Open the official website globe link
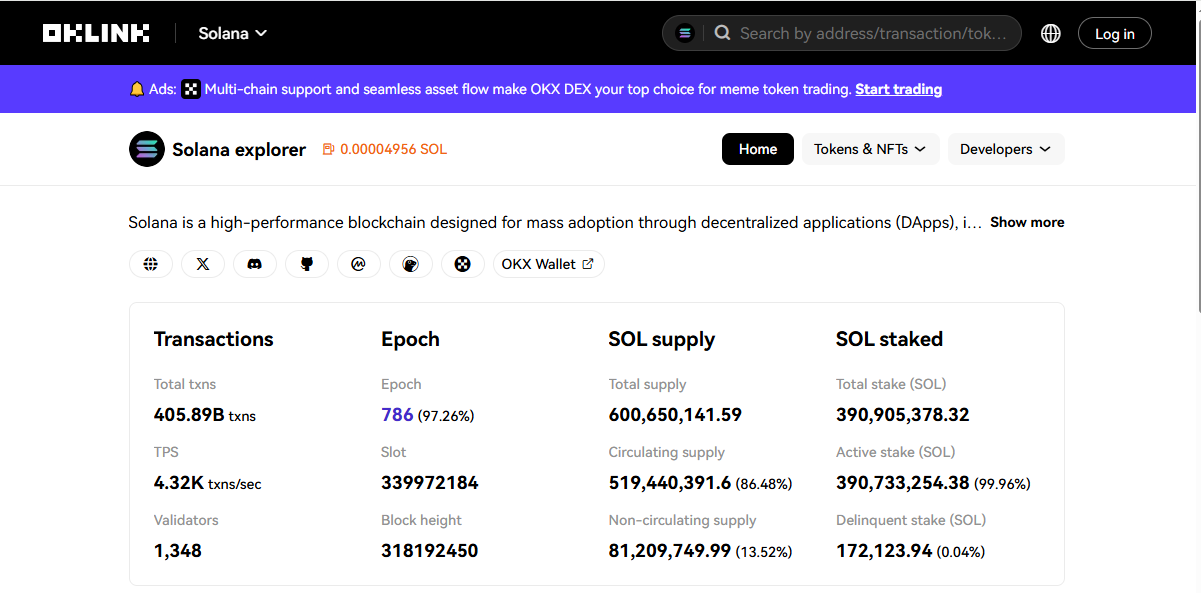 click(x=151, y=264)
